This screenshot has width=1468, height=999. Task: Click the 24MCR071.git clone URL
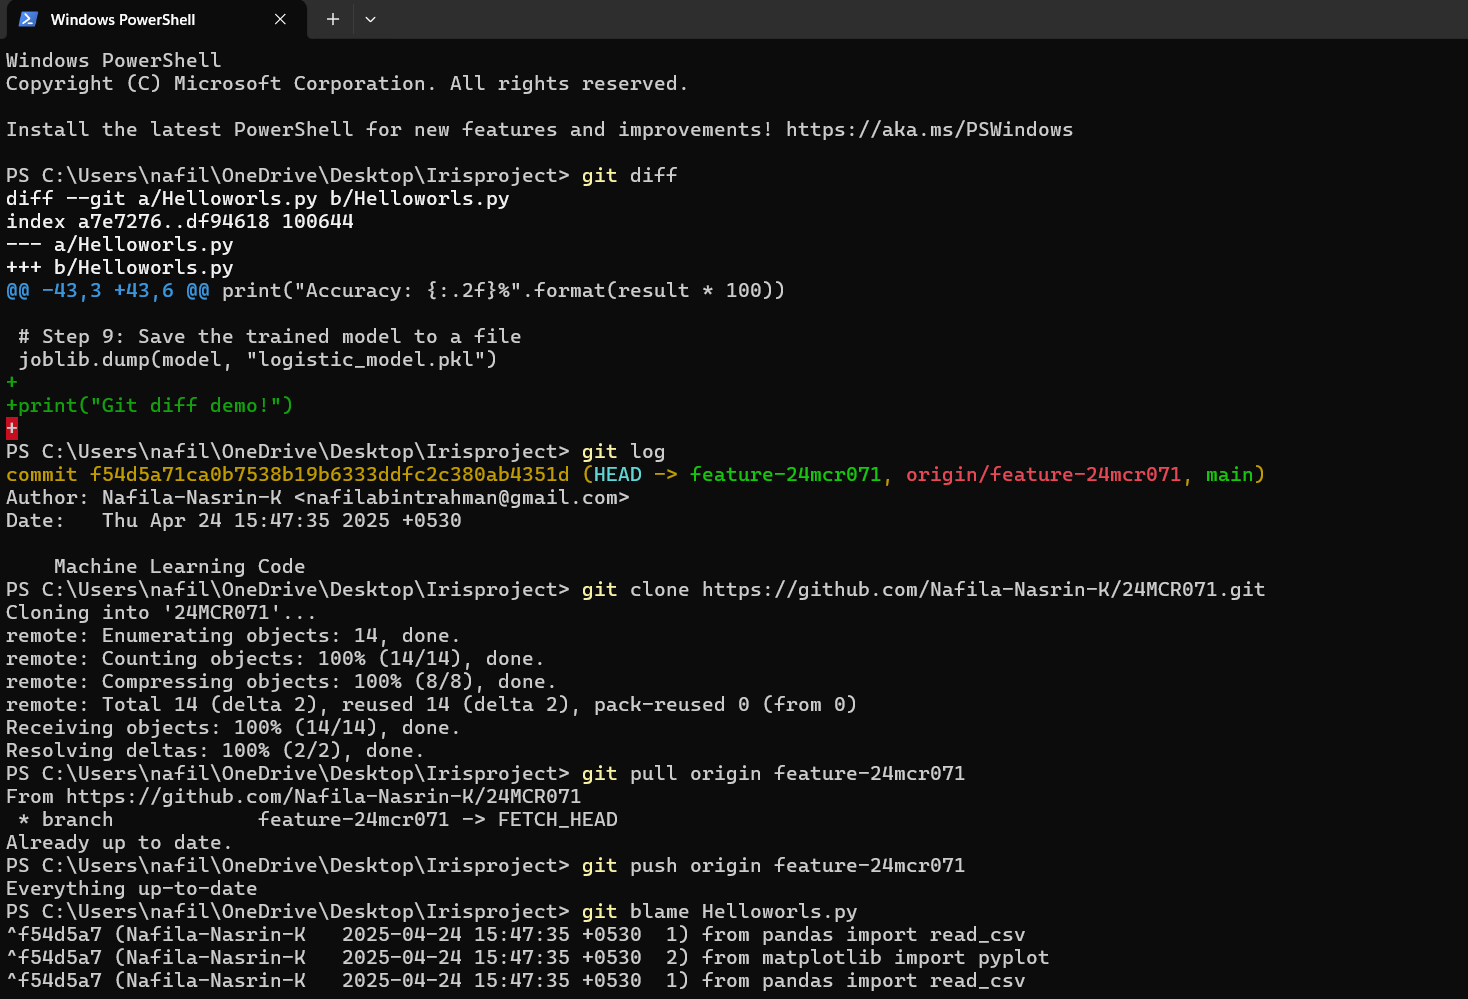tap(983, 590)
